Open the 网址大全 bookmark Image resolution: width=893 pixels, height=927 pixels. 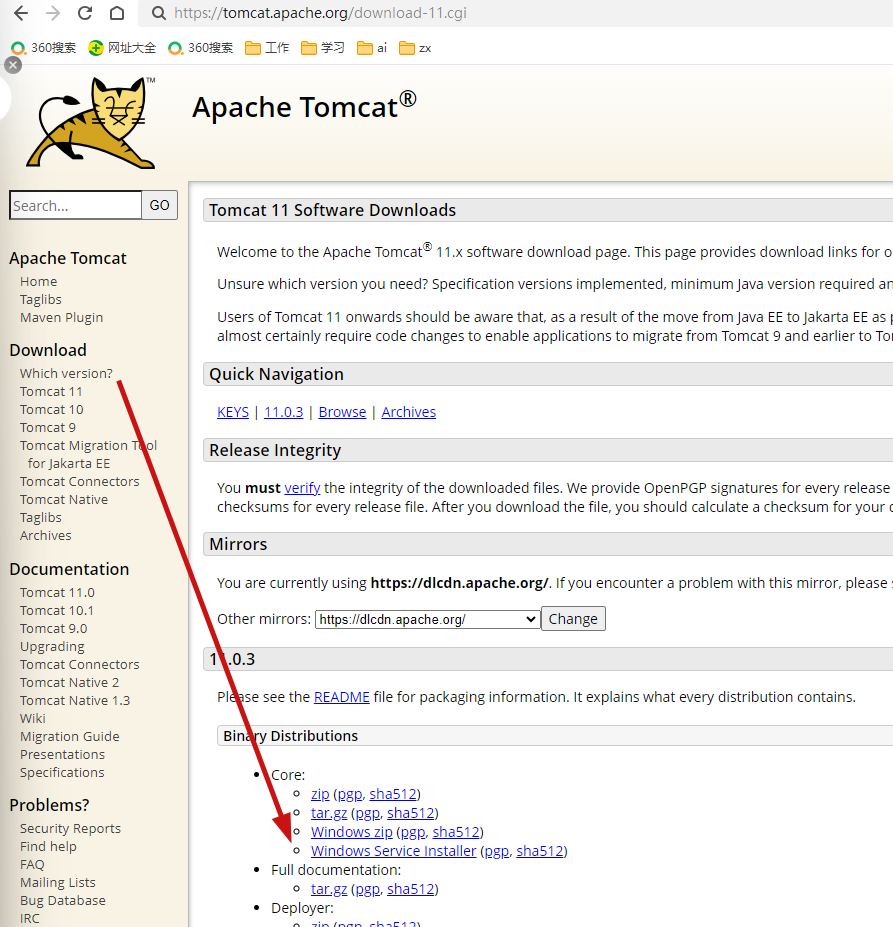pyautogui.click(x=122, y=48)
